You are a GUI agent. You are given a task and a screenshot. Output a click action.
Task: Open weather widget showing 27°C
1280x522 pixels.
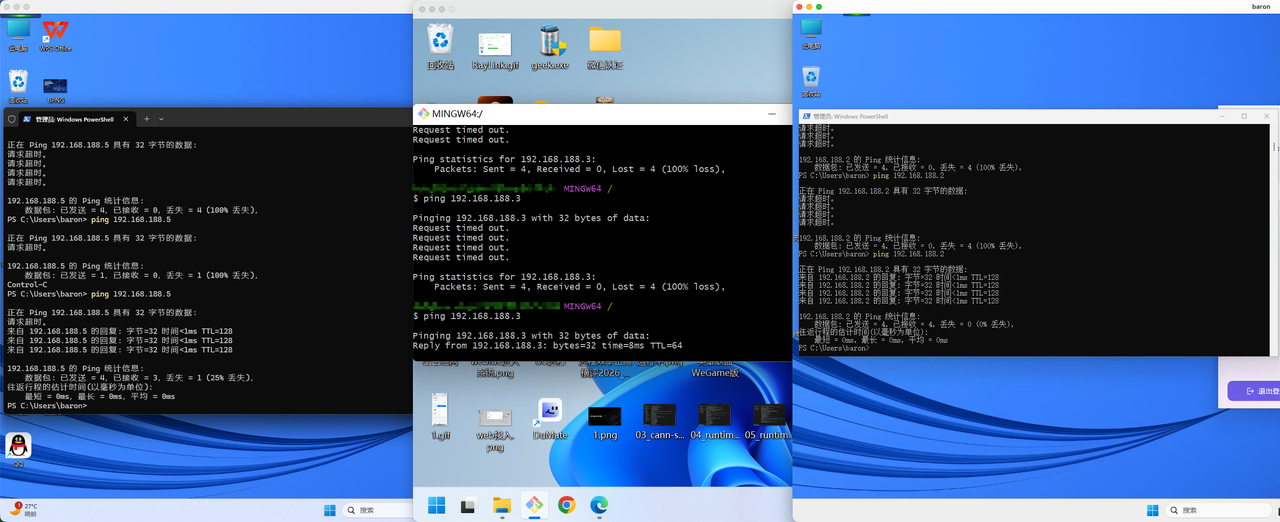pyautogui.click(x=24, y=509)
